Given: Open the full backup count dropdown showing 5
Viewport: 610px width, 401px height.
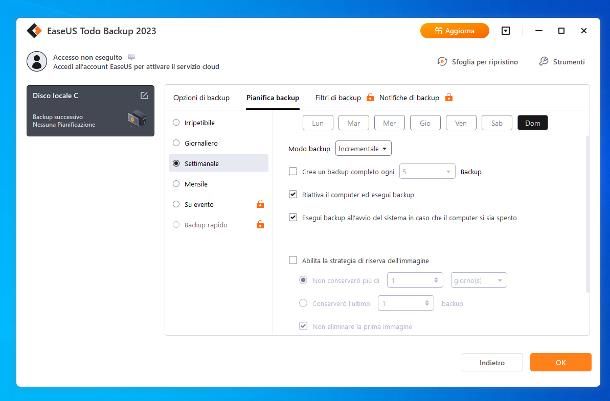Looking at the screenshot, I should point(427,172).
